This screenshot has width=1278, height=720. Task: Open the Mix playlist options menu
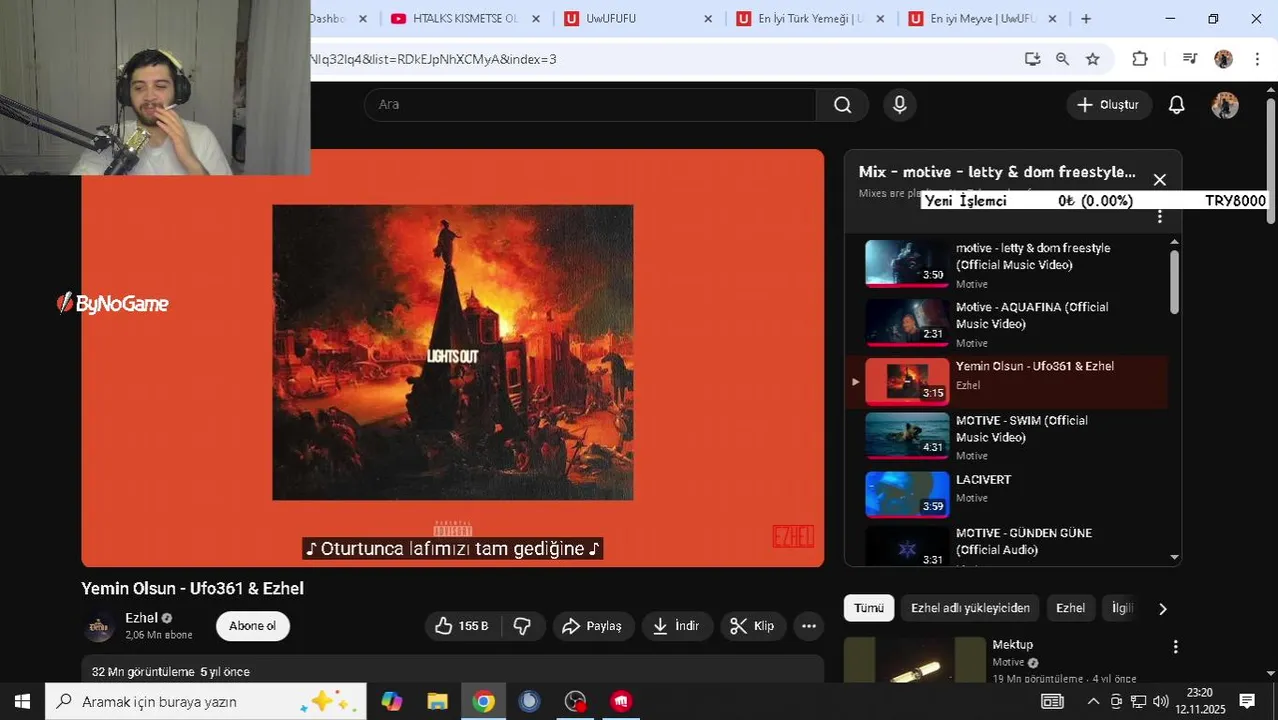(x=1160, y=217)
